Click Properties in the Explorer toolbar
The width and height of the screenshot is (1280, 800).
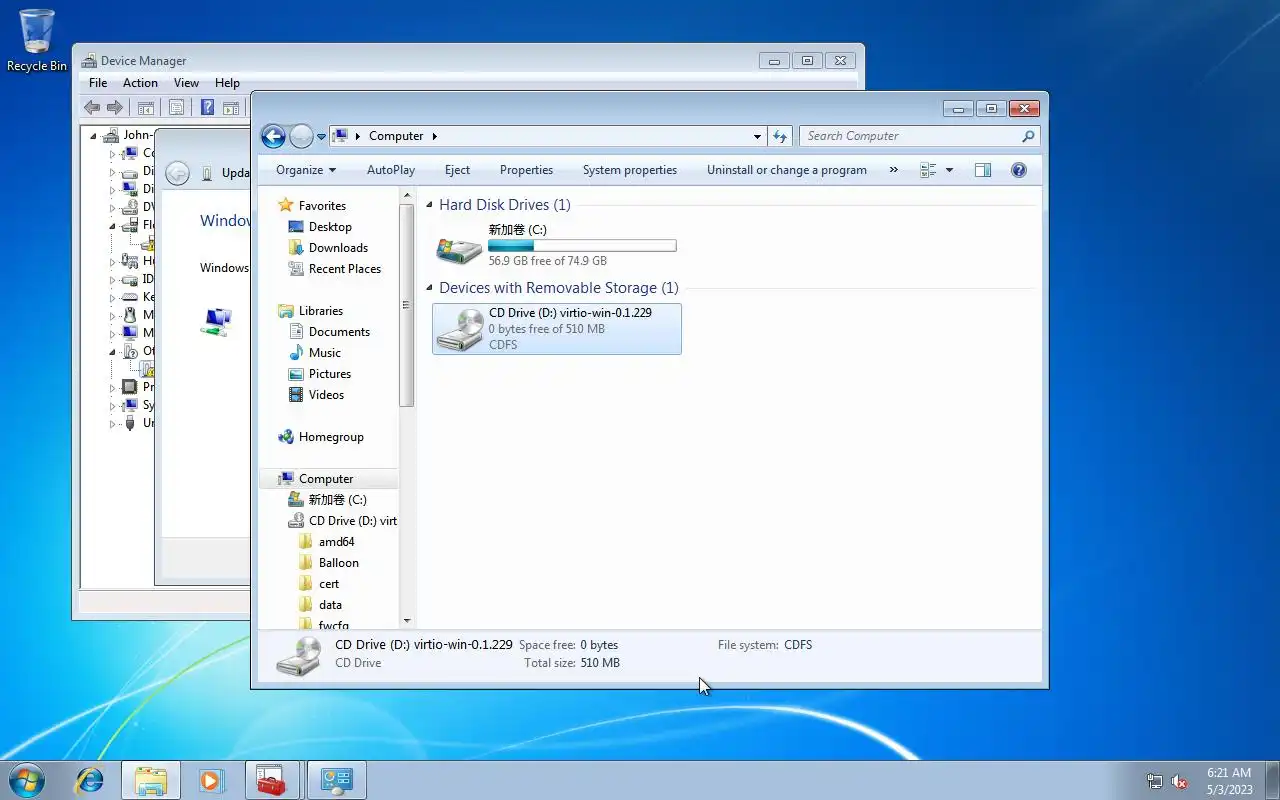pos(526,170)
